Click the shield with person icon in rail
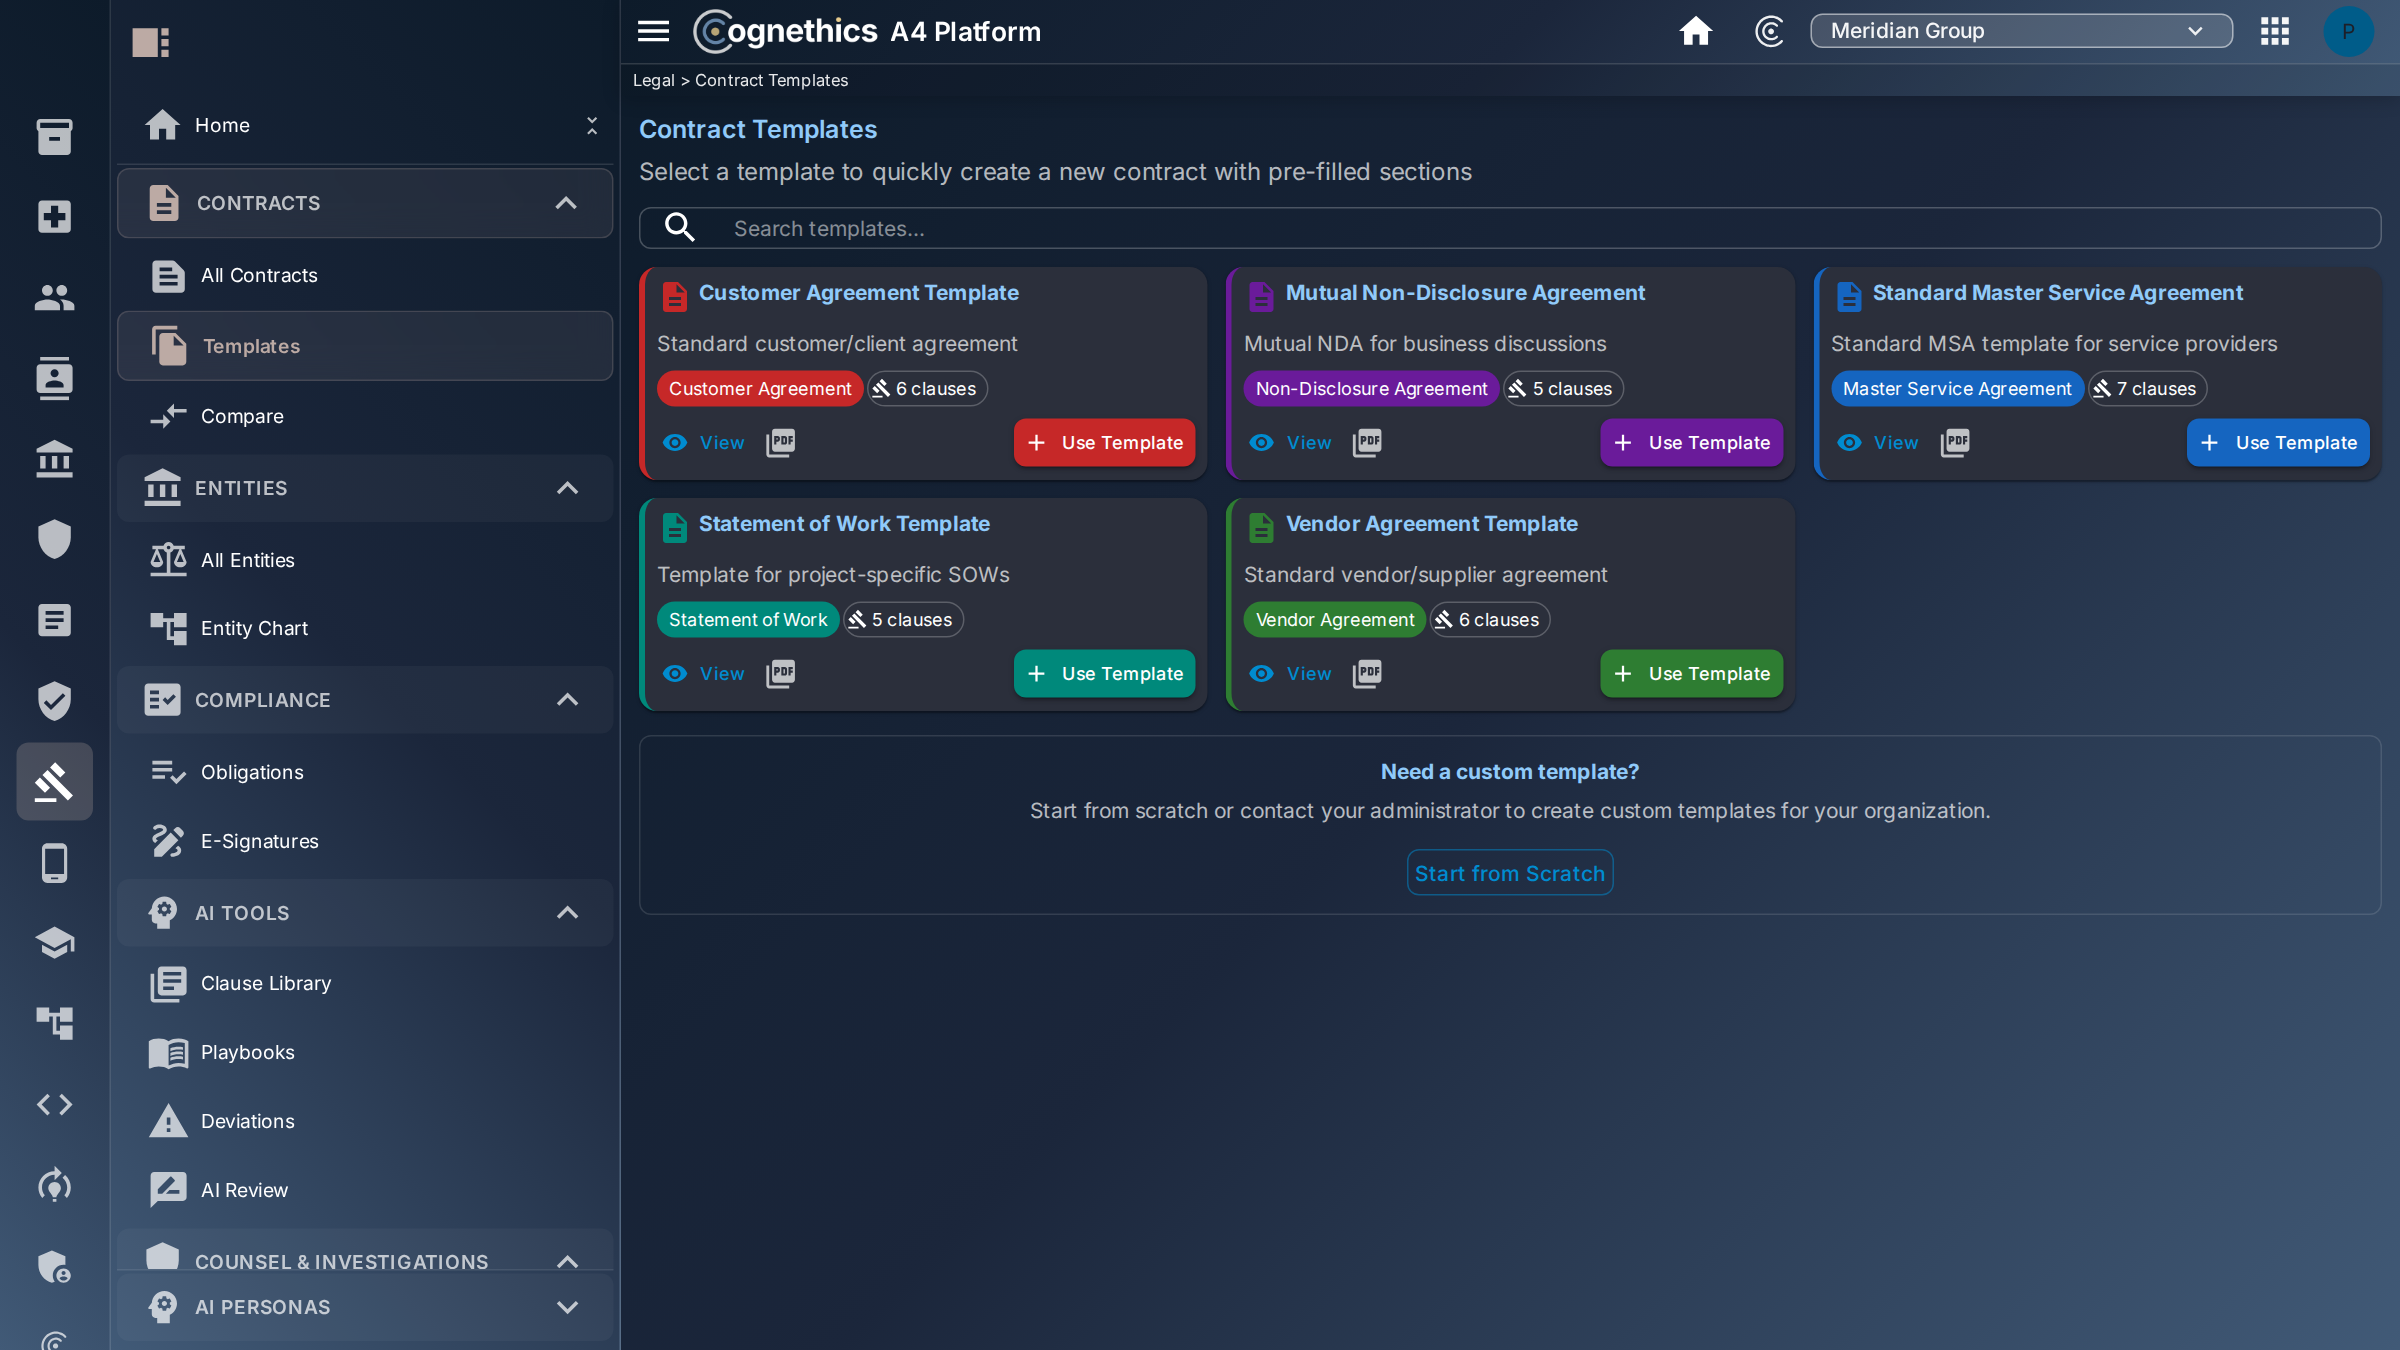Screen dimensions: 2400x1350 coord(54,1267)
